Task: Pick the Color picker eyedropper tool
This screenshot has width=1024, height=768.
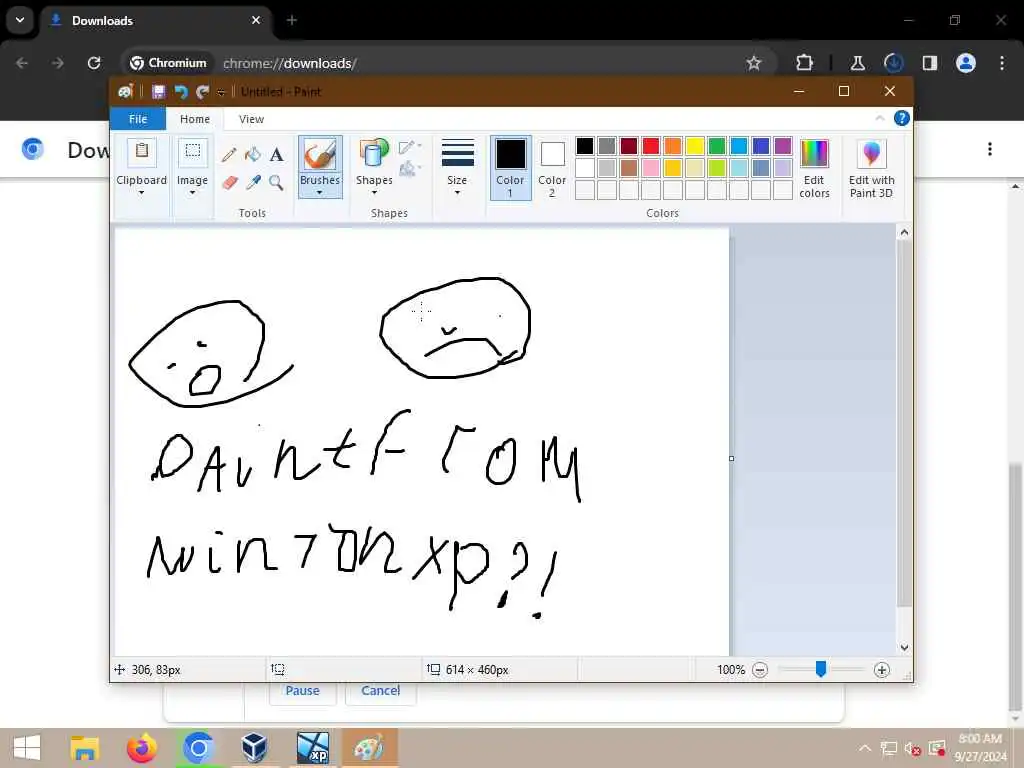Action: [x=253, y=182]
